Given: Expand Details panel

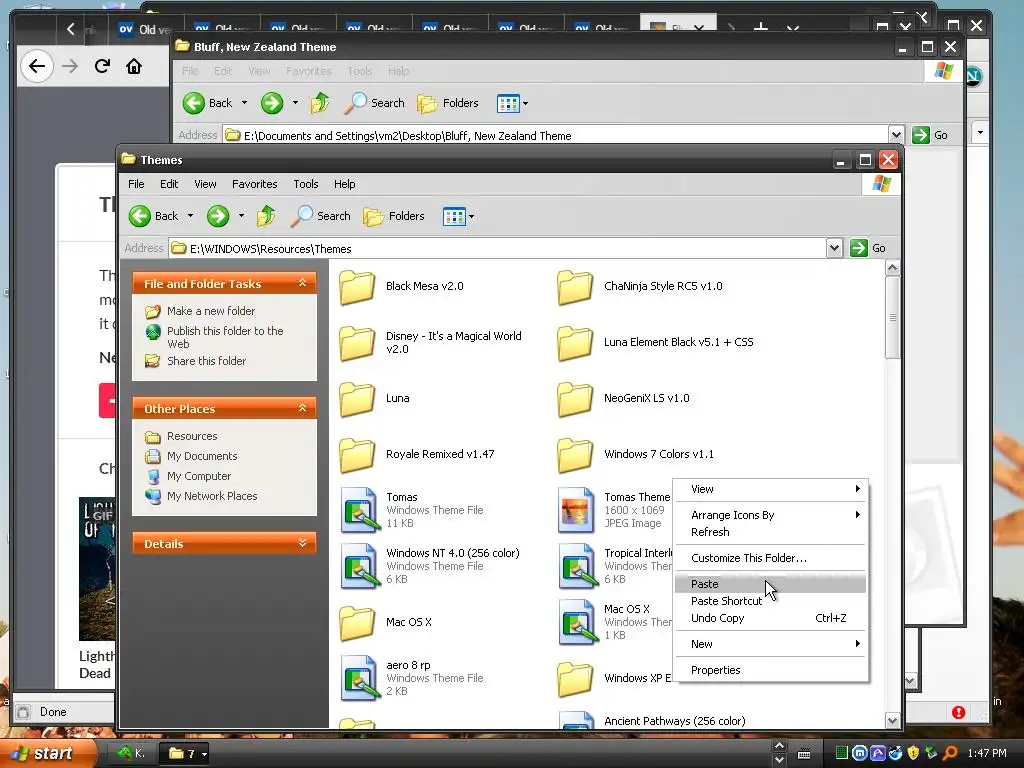Looking at the screenshot, I should pyautogui.click(x=302, y=543).
